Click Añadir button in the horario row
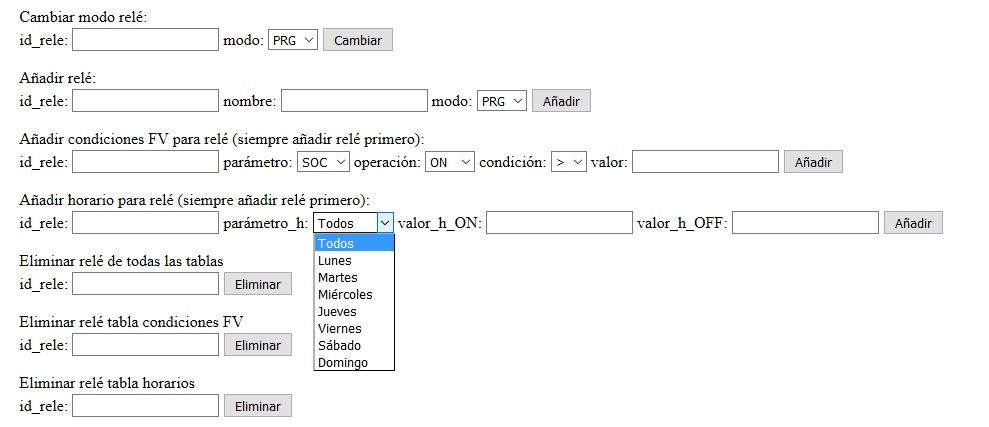Screen dimensions: 989x427 coord(913,223)
